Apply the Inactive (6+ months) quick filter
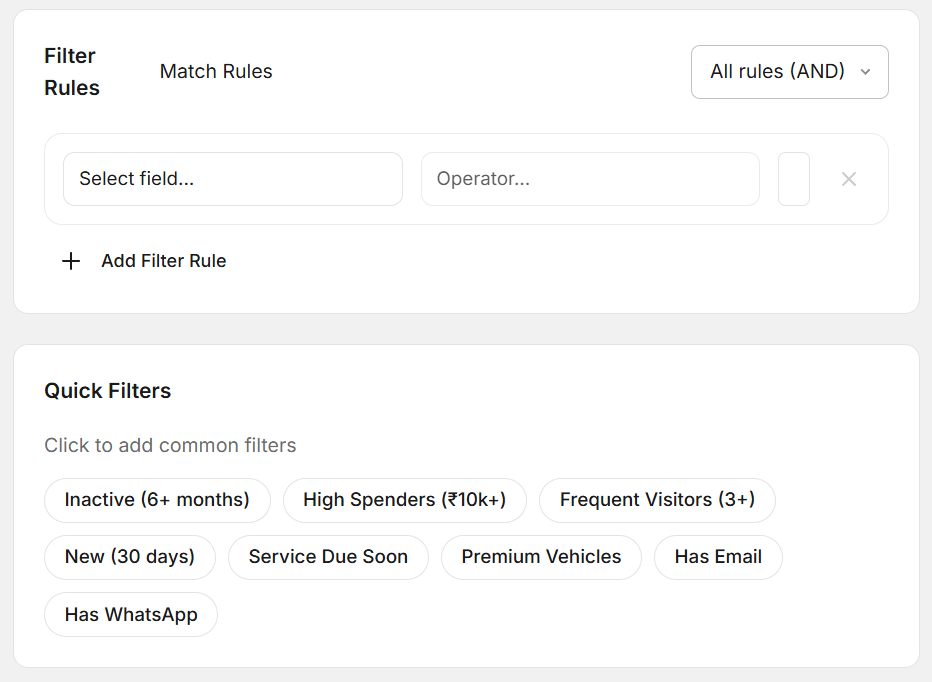 [x=157, y=500]
